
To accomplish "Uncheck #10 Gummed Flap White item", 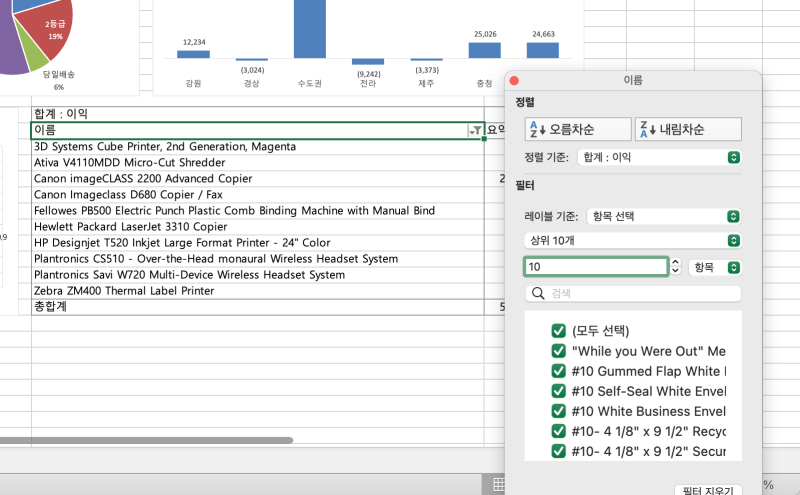I will [x=559, y=371].
